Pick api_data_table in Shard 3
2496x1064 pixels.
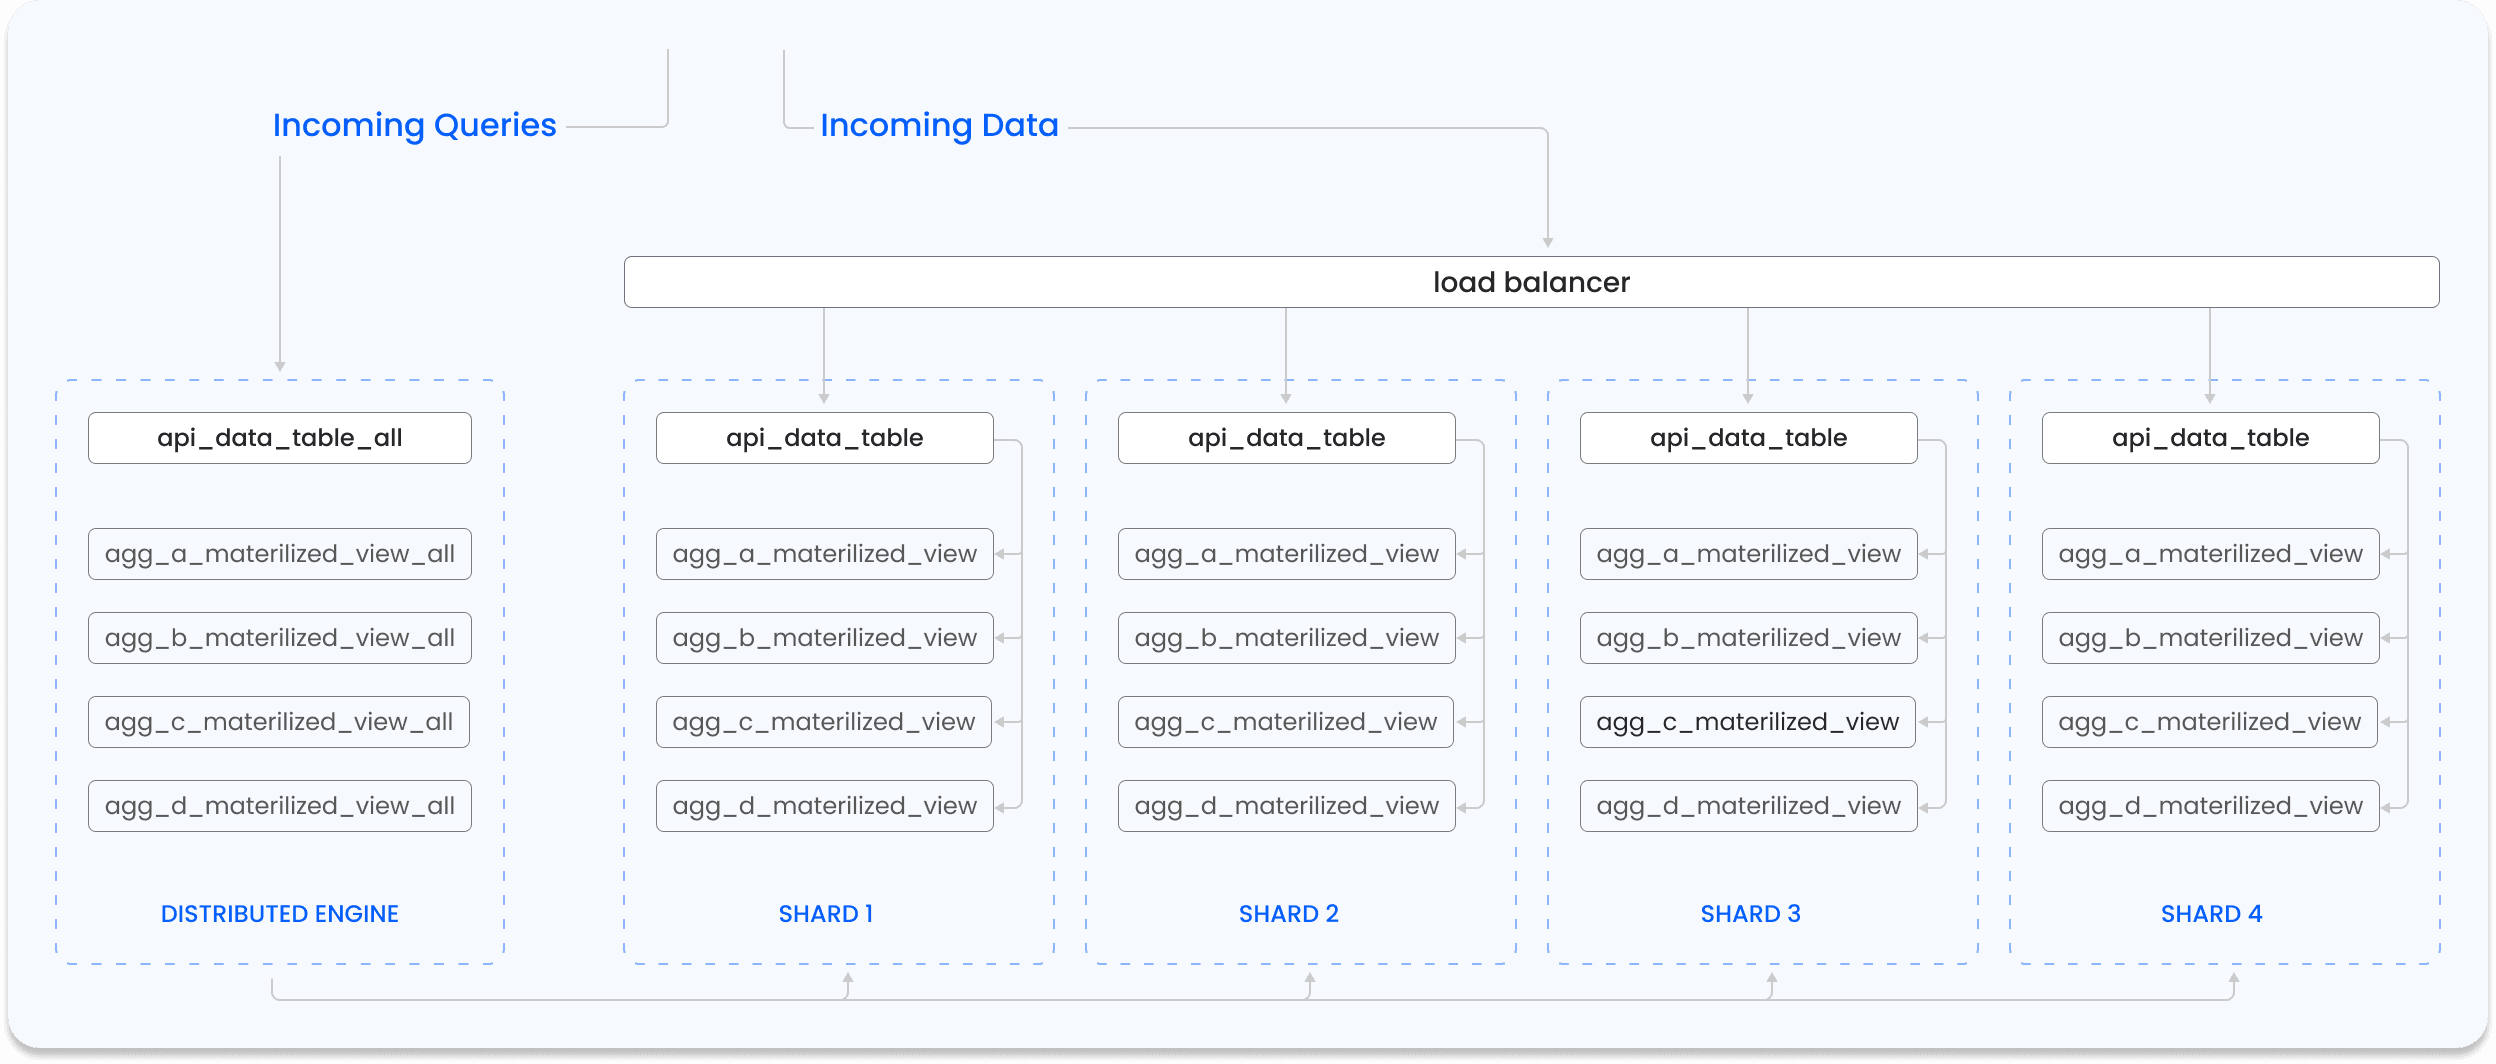[x=1748, y=438]
